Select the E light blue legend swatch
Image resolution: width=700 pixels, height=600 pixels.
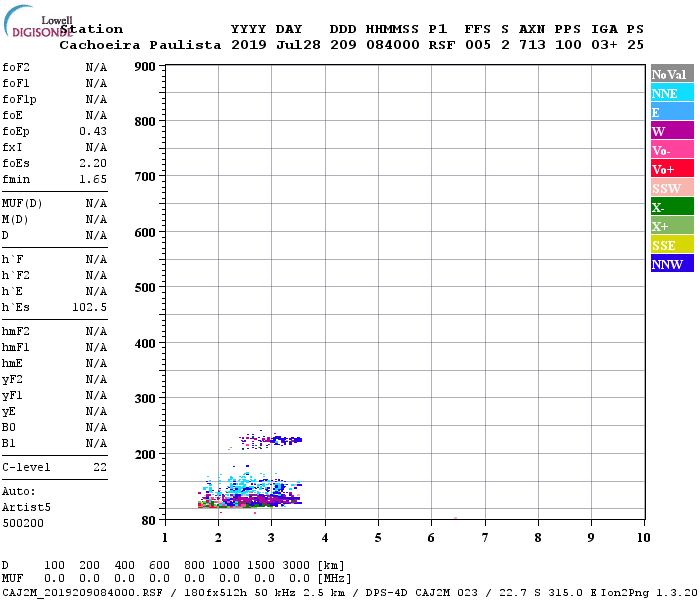tap(672, 112)
